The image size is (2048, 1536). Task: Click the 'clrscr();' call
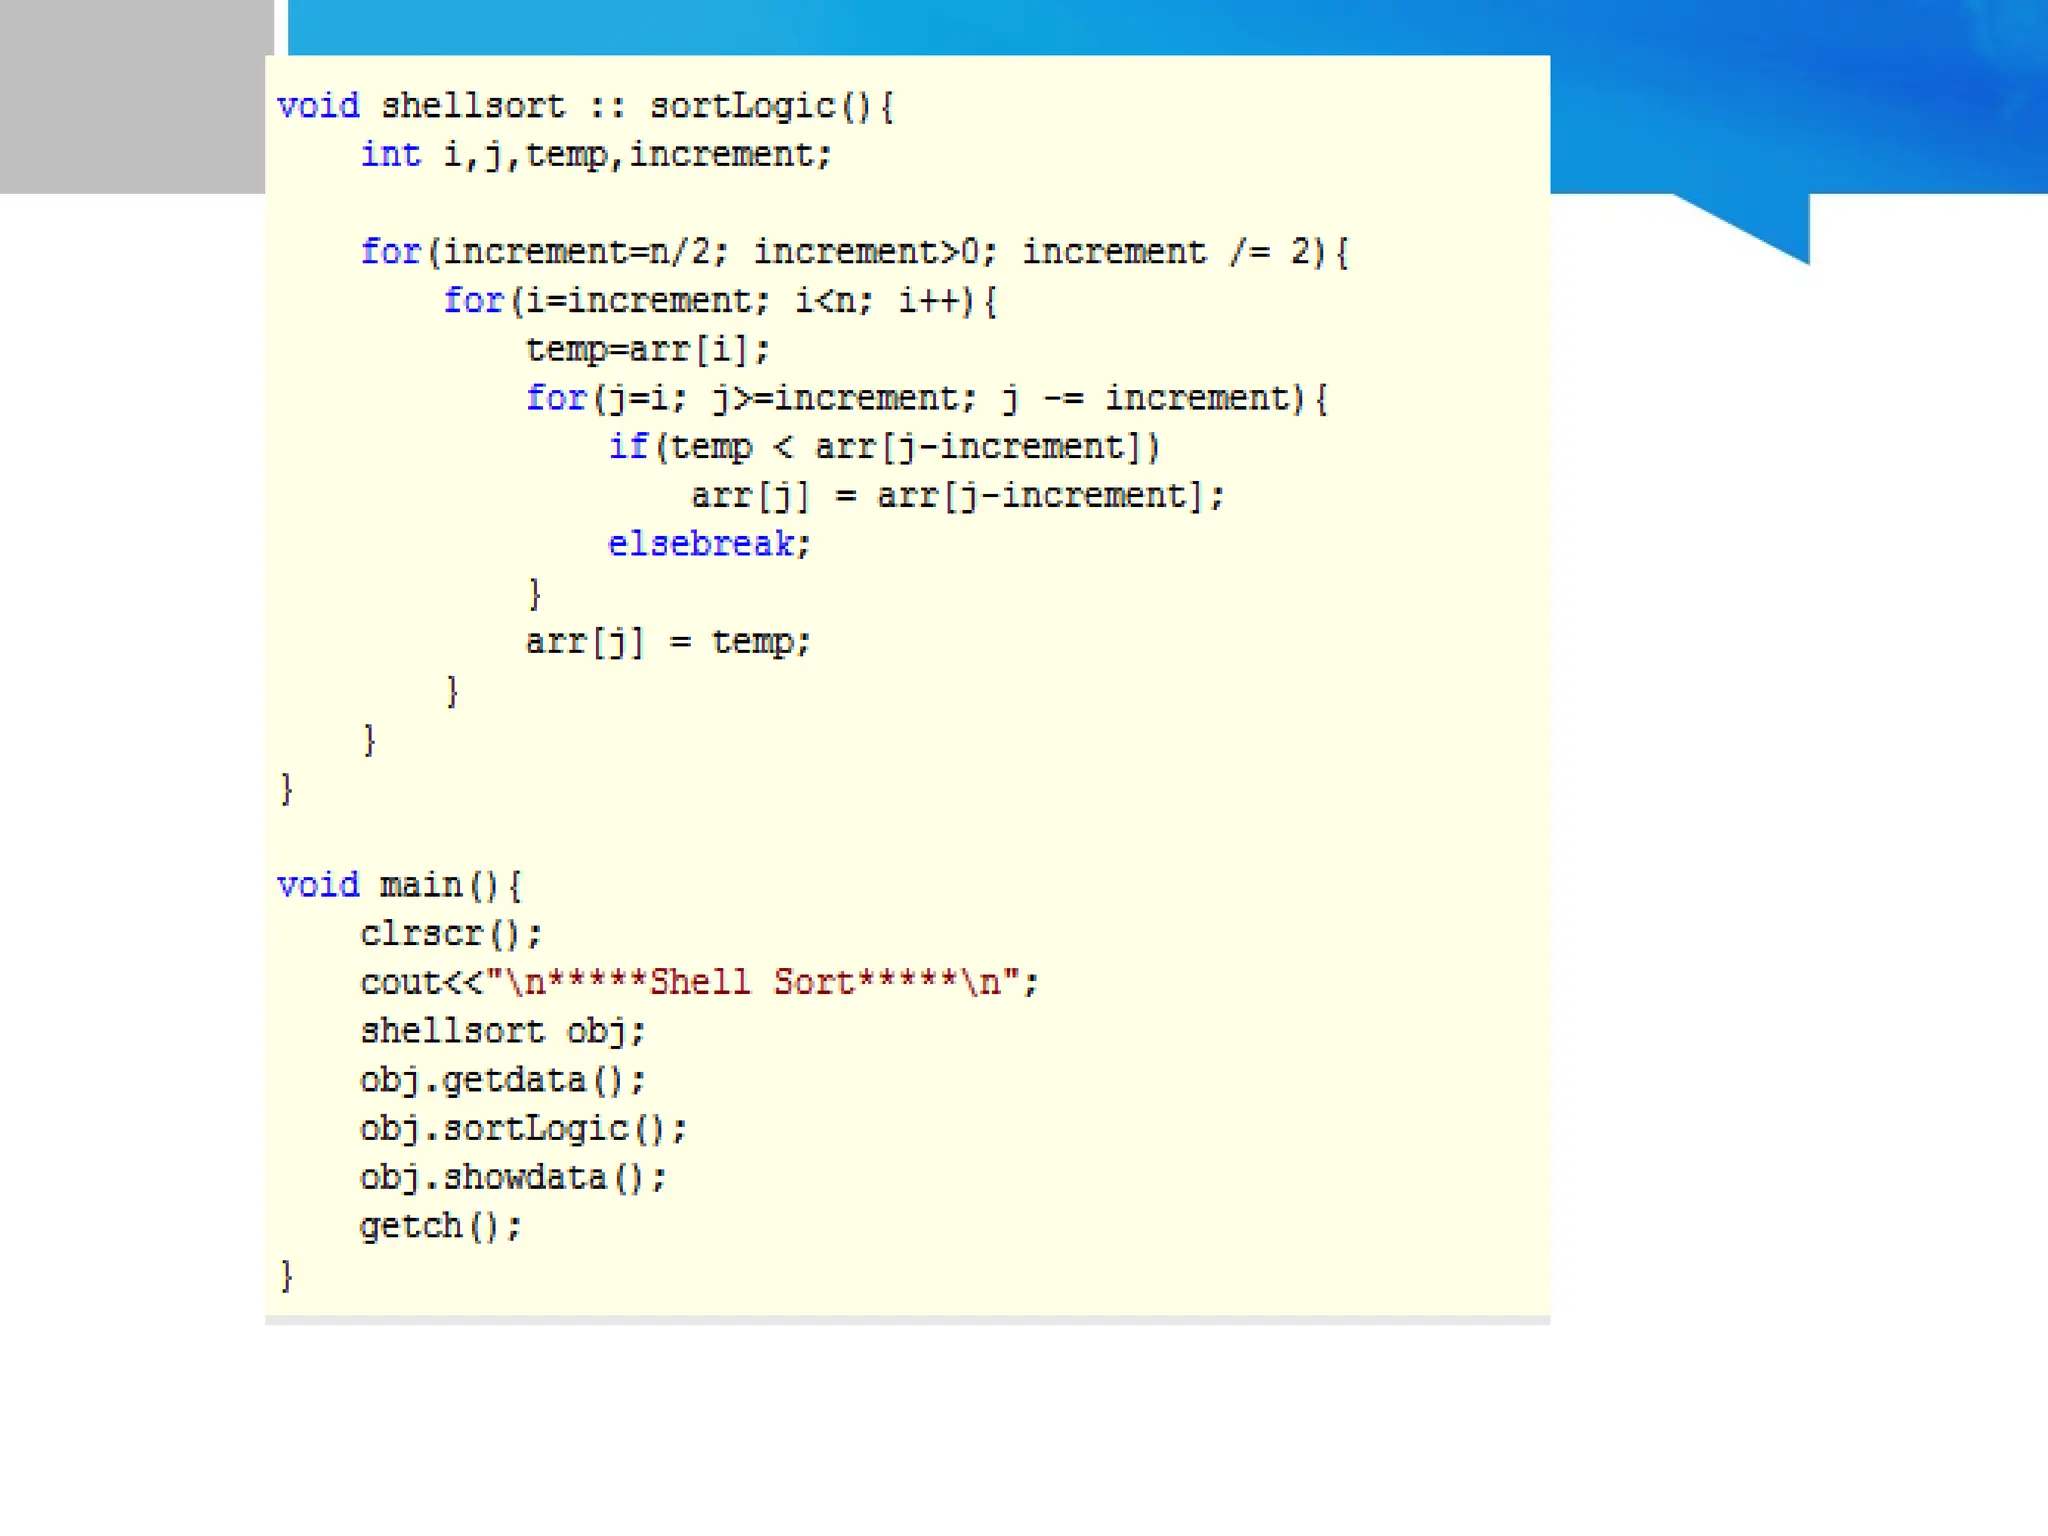(x=451, y=934)
